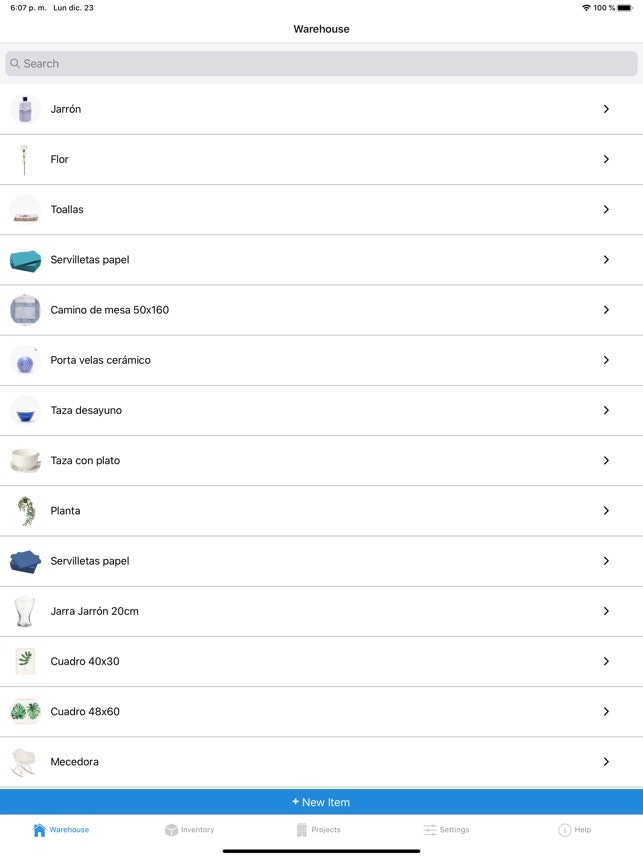
Task: Open the chevron next to Camino de mesa 50x160
Action: 606,310
